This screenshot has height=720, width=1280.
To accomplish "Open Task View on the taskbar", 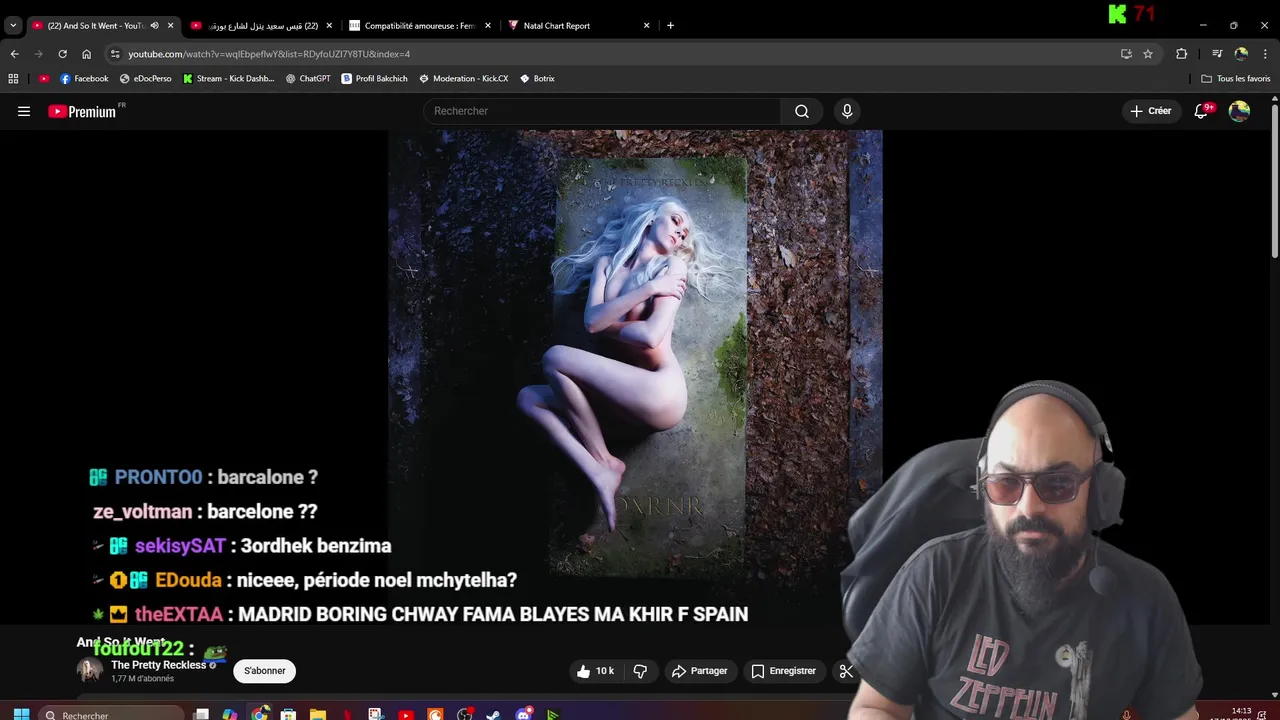I will [x=201, y=714].
